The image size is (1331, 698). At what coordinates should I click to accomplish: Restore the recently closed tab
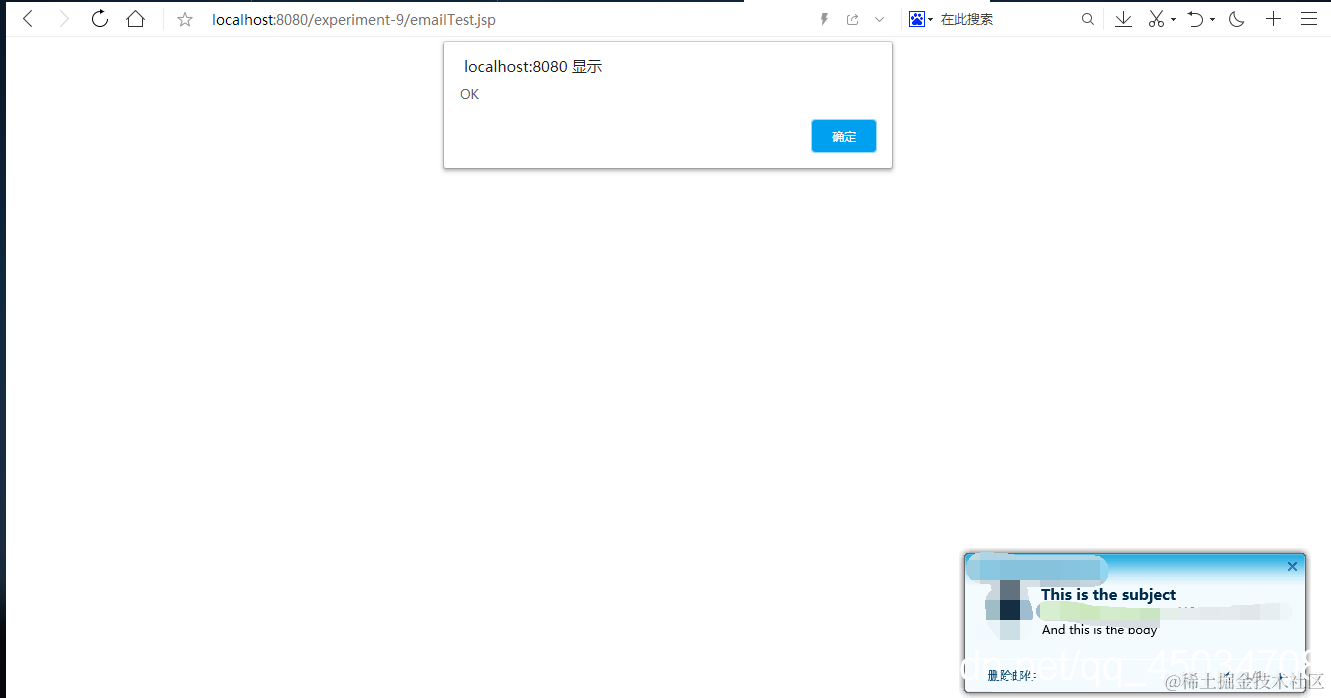coord(1197,18)
